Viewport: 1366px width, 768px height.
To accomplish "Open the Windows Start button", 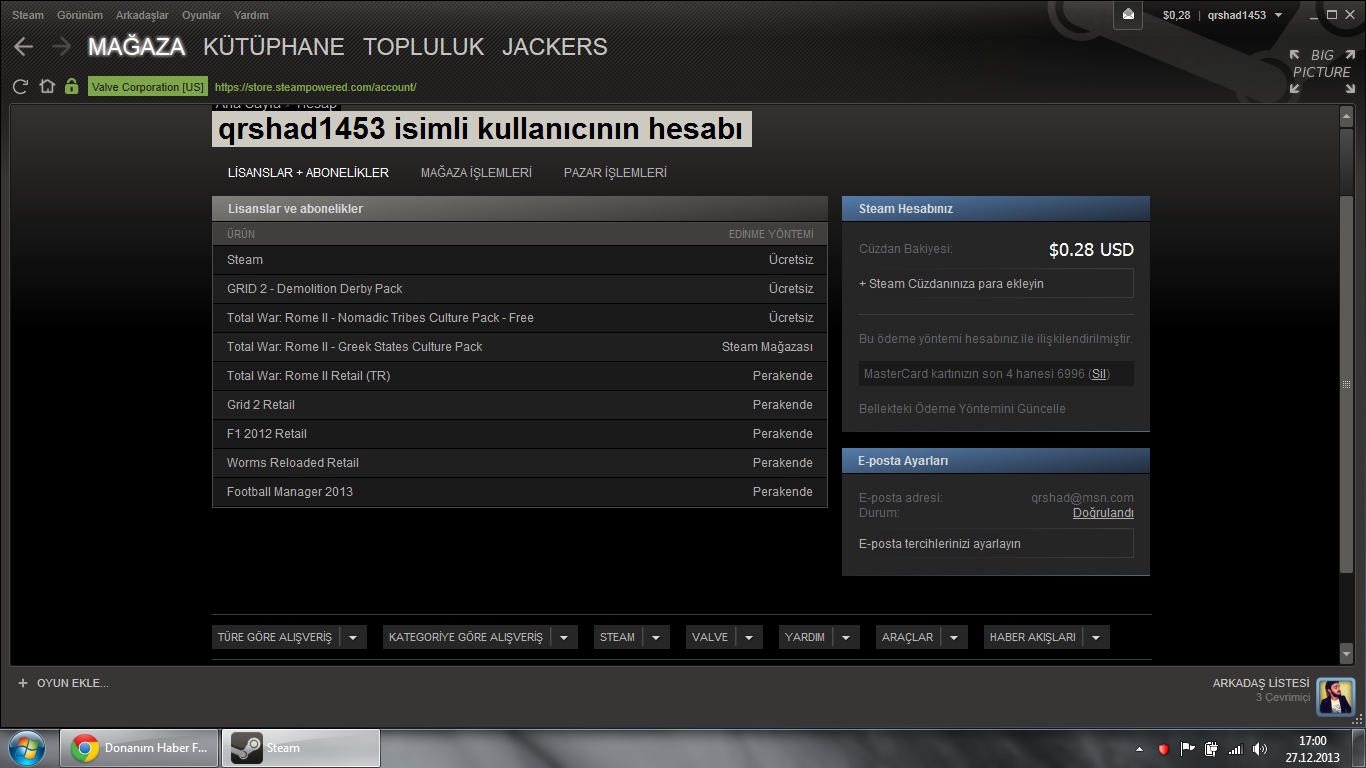I will coord(27,748).
